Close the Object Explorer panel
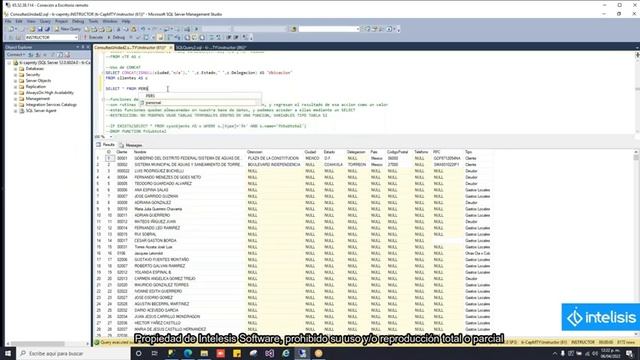 [88, 47]
